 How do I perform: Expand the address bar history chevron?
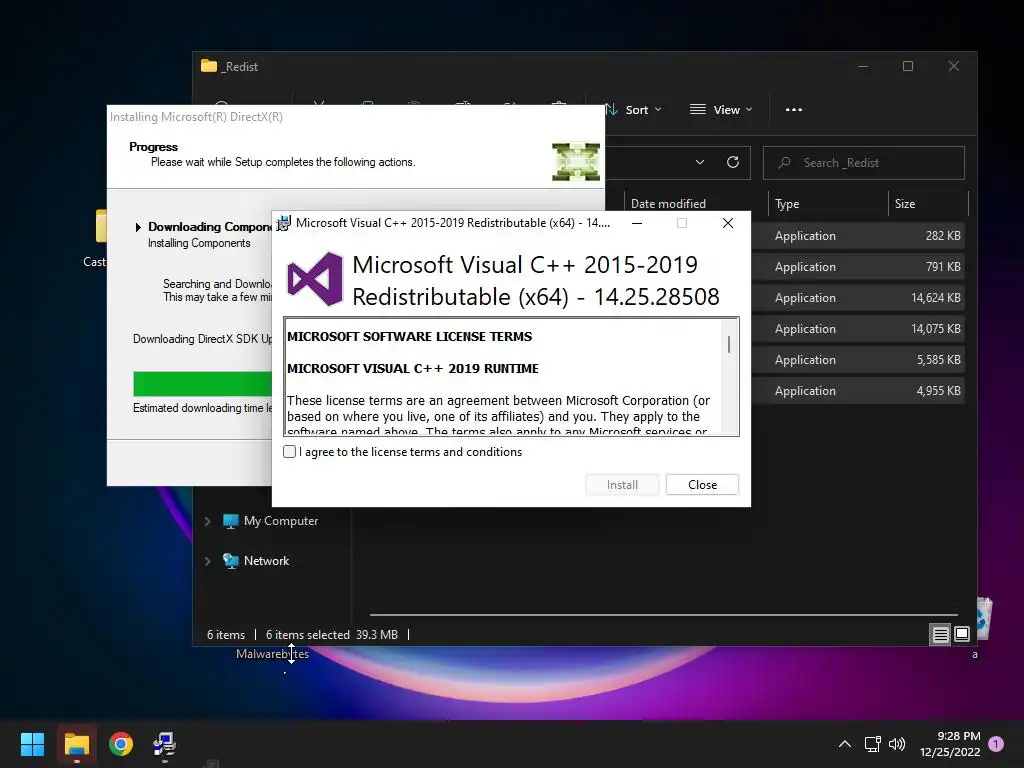699,162
